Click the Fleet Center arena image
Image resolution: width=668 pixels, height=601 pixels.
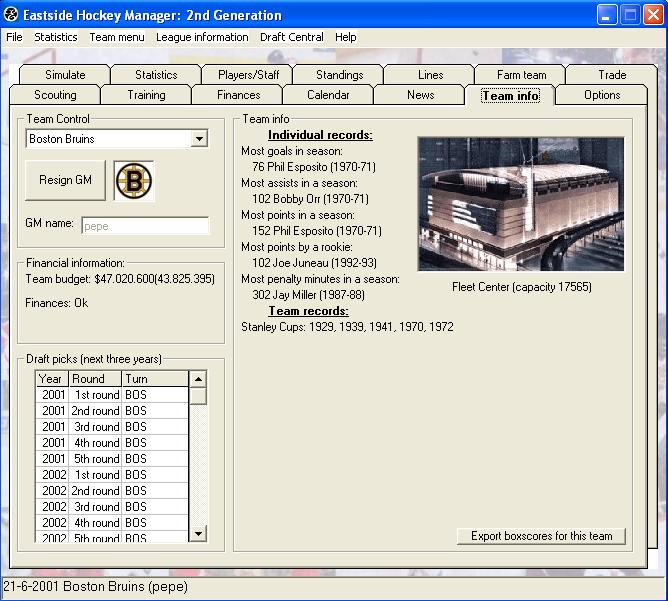click(x=521, y=204)
